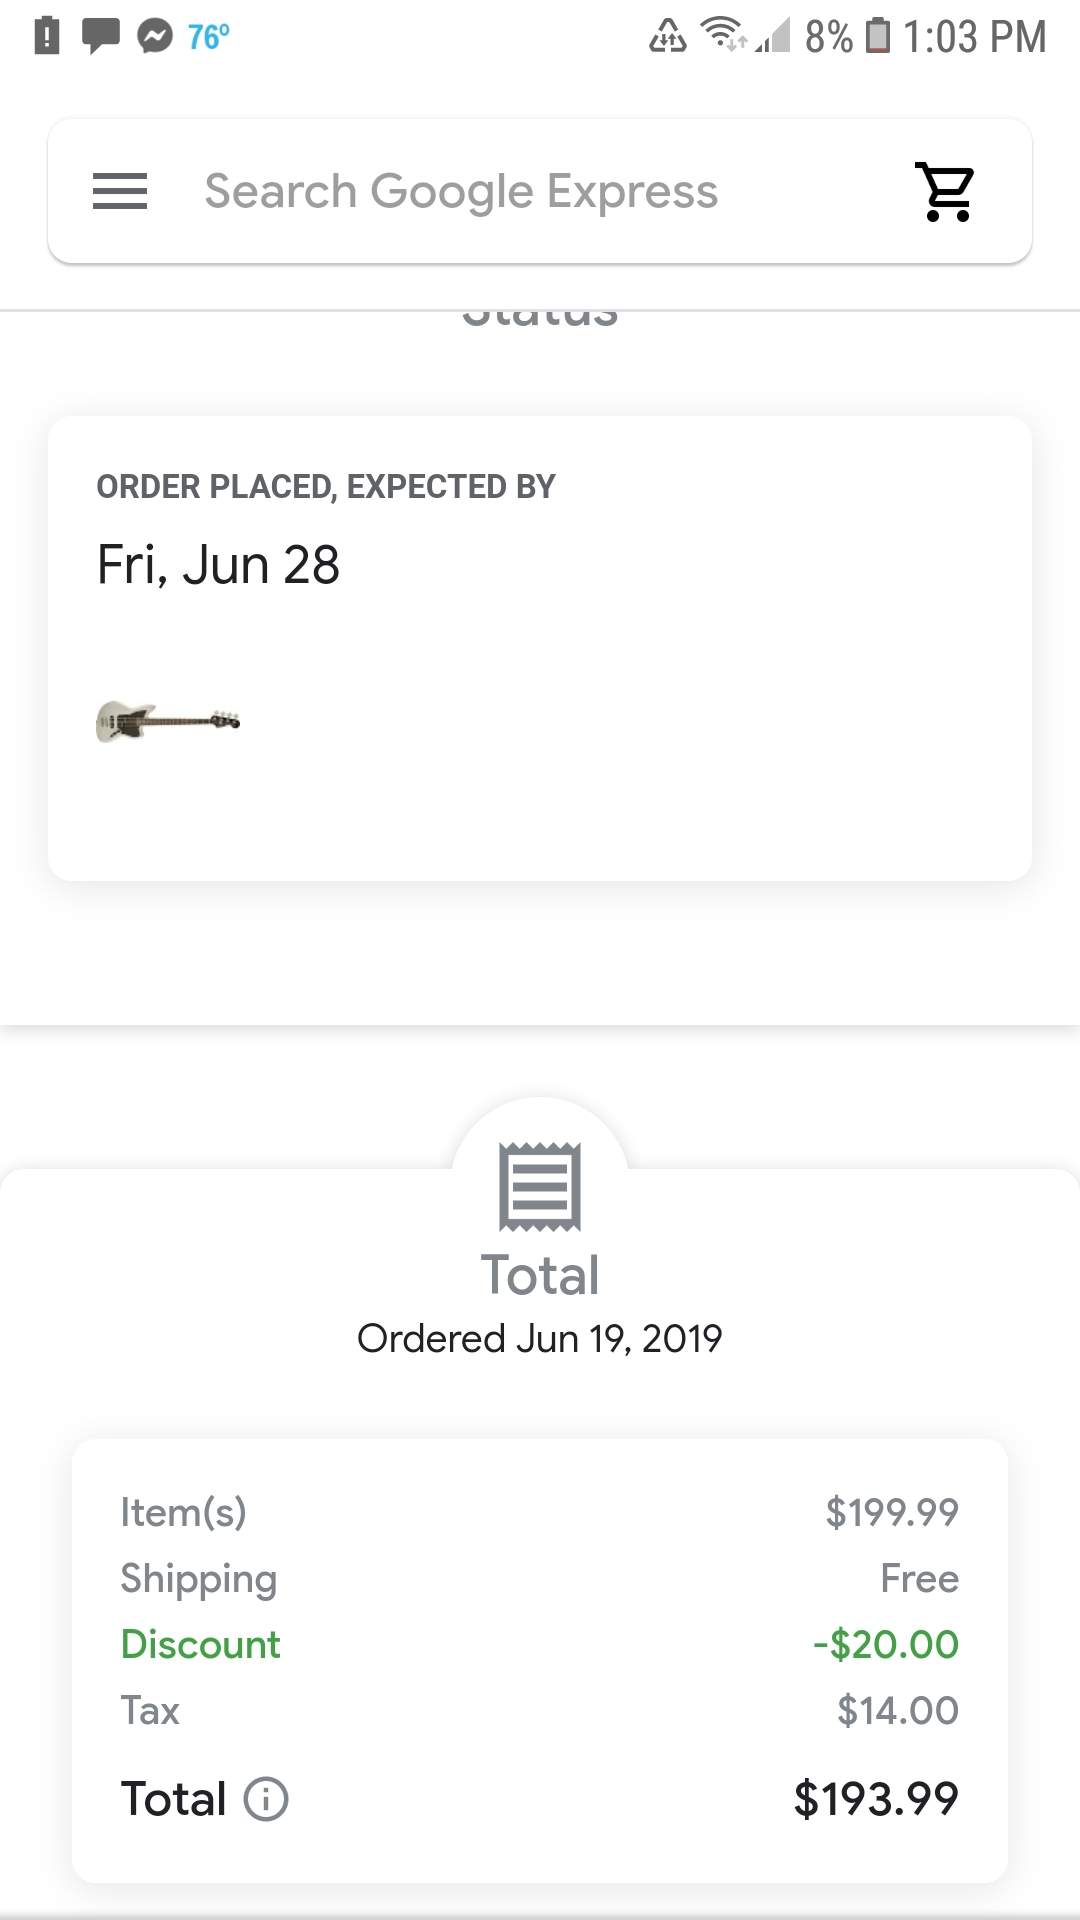
Task: Tap the 1:03 PM clock
Action: (975, 37)
